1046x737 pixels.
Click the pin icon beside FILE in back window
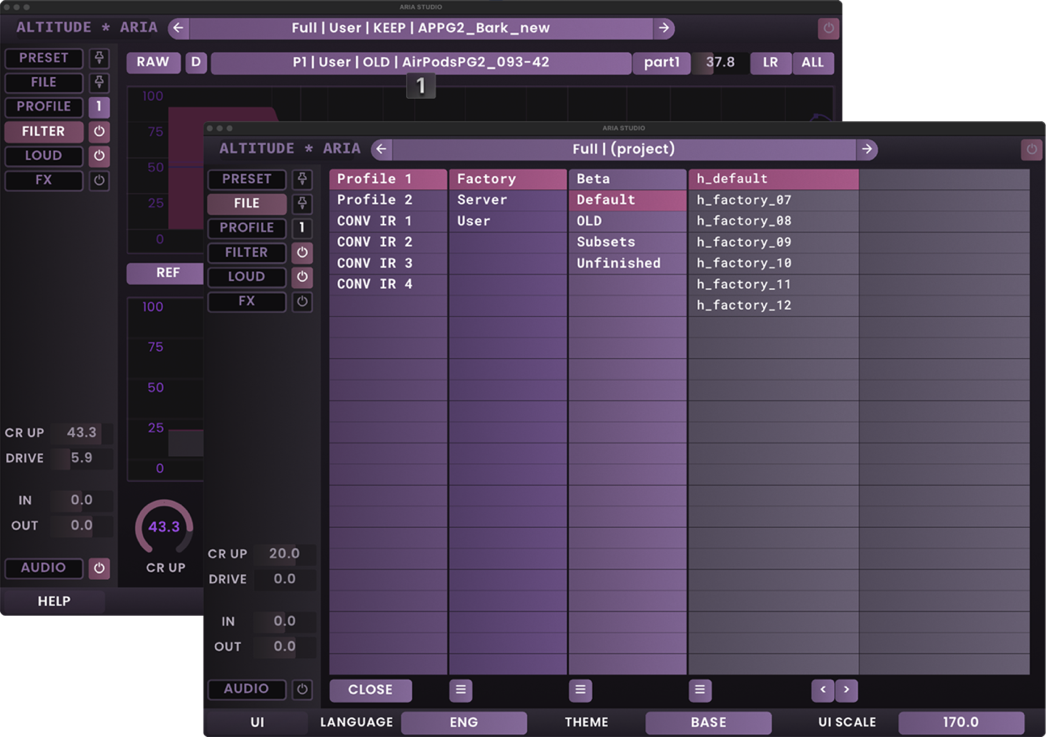[x=99, y=82]
